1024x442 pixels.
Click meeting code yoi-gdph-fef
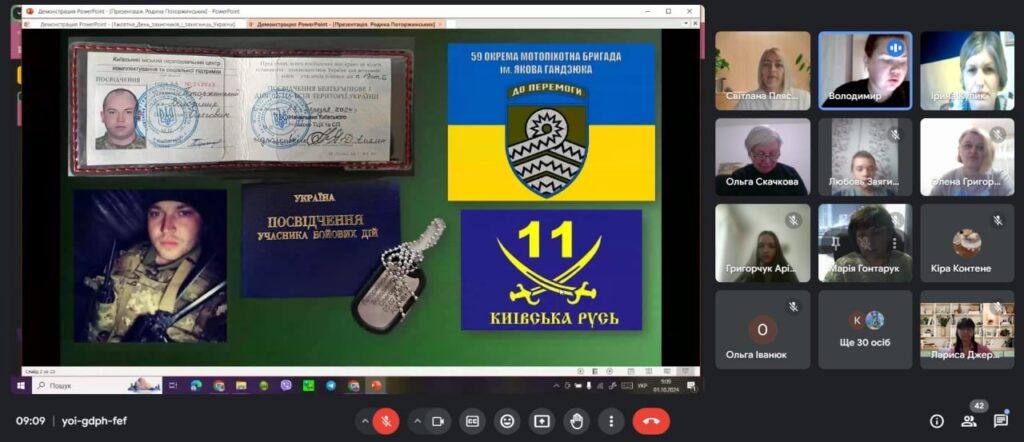pos(94,421)
